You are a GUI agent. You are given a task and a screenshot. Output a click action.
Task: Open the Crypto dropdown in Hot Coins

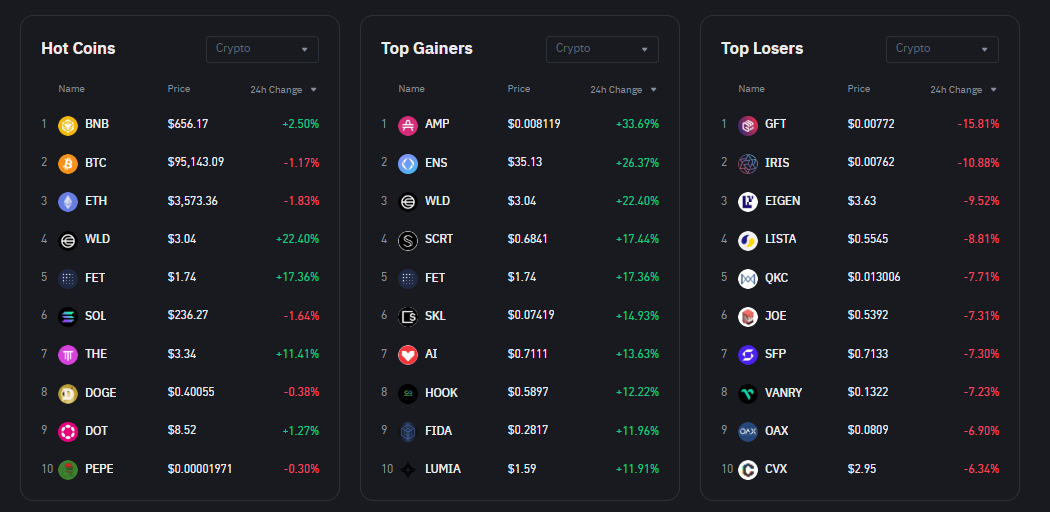click(x=262, y=49)
